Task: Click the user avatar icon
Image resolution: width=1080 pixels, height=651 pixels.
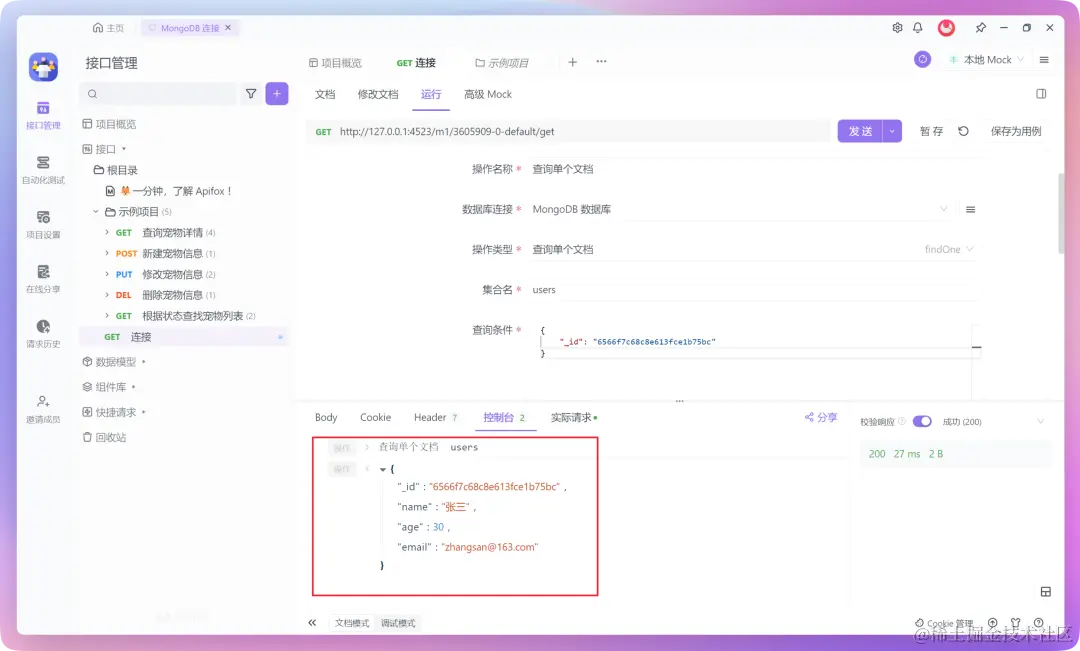Action: coord(946,28)
